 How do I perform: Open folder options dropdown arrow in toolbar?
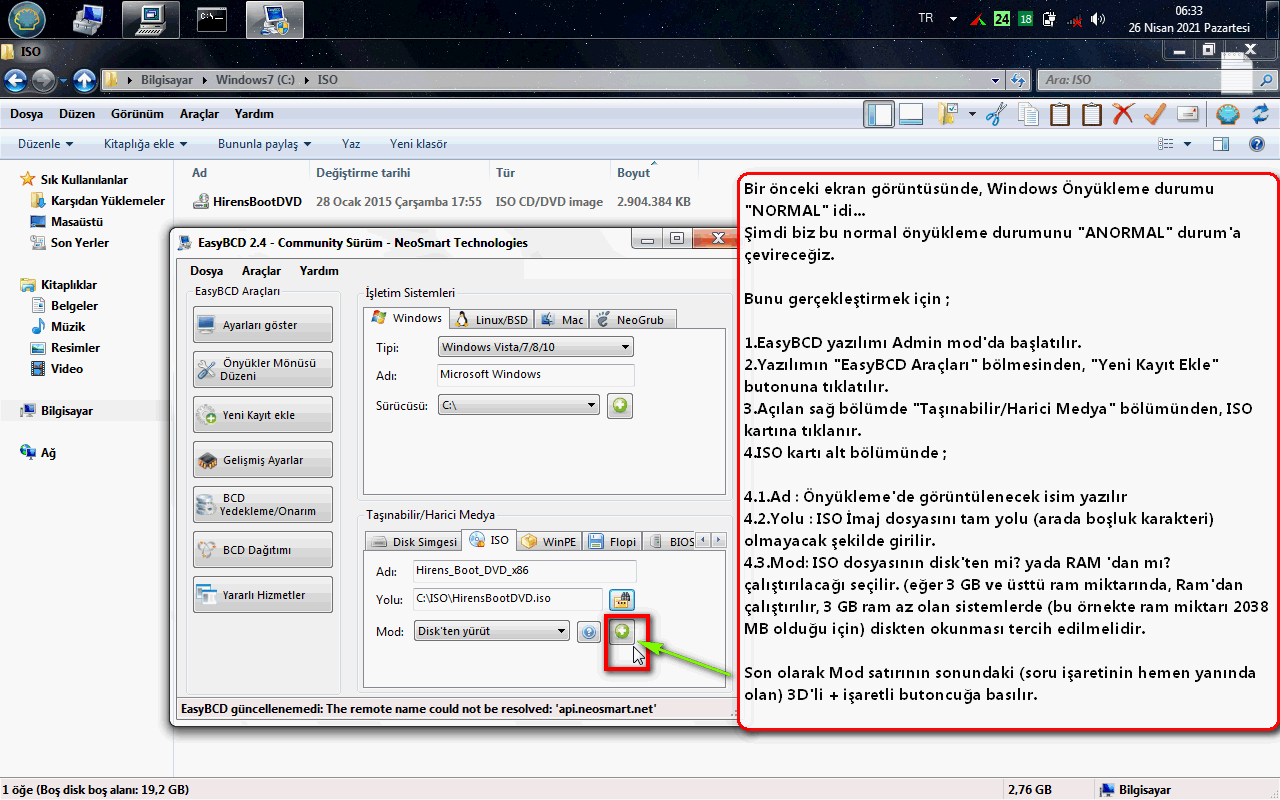coord(972,114)
